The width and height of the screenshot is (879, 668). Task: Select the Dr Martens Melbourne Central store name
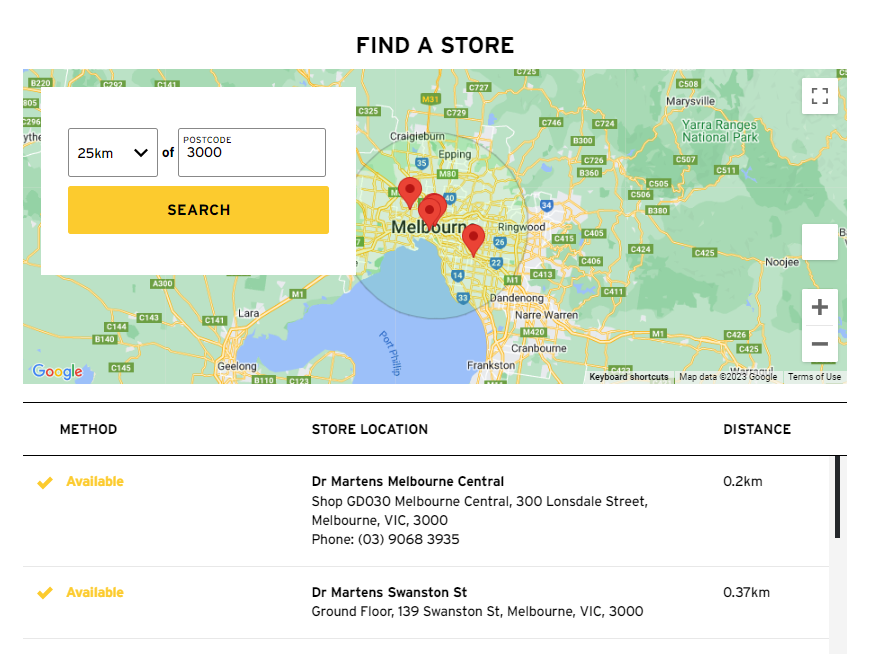click(x=408, y=481)
